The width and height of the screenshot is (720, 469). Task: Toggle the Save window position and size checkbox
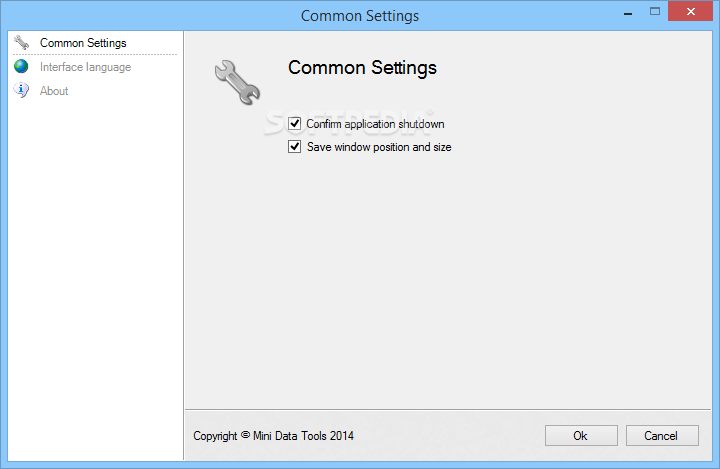click(294, 147)
